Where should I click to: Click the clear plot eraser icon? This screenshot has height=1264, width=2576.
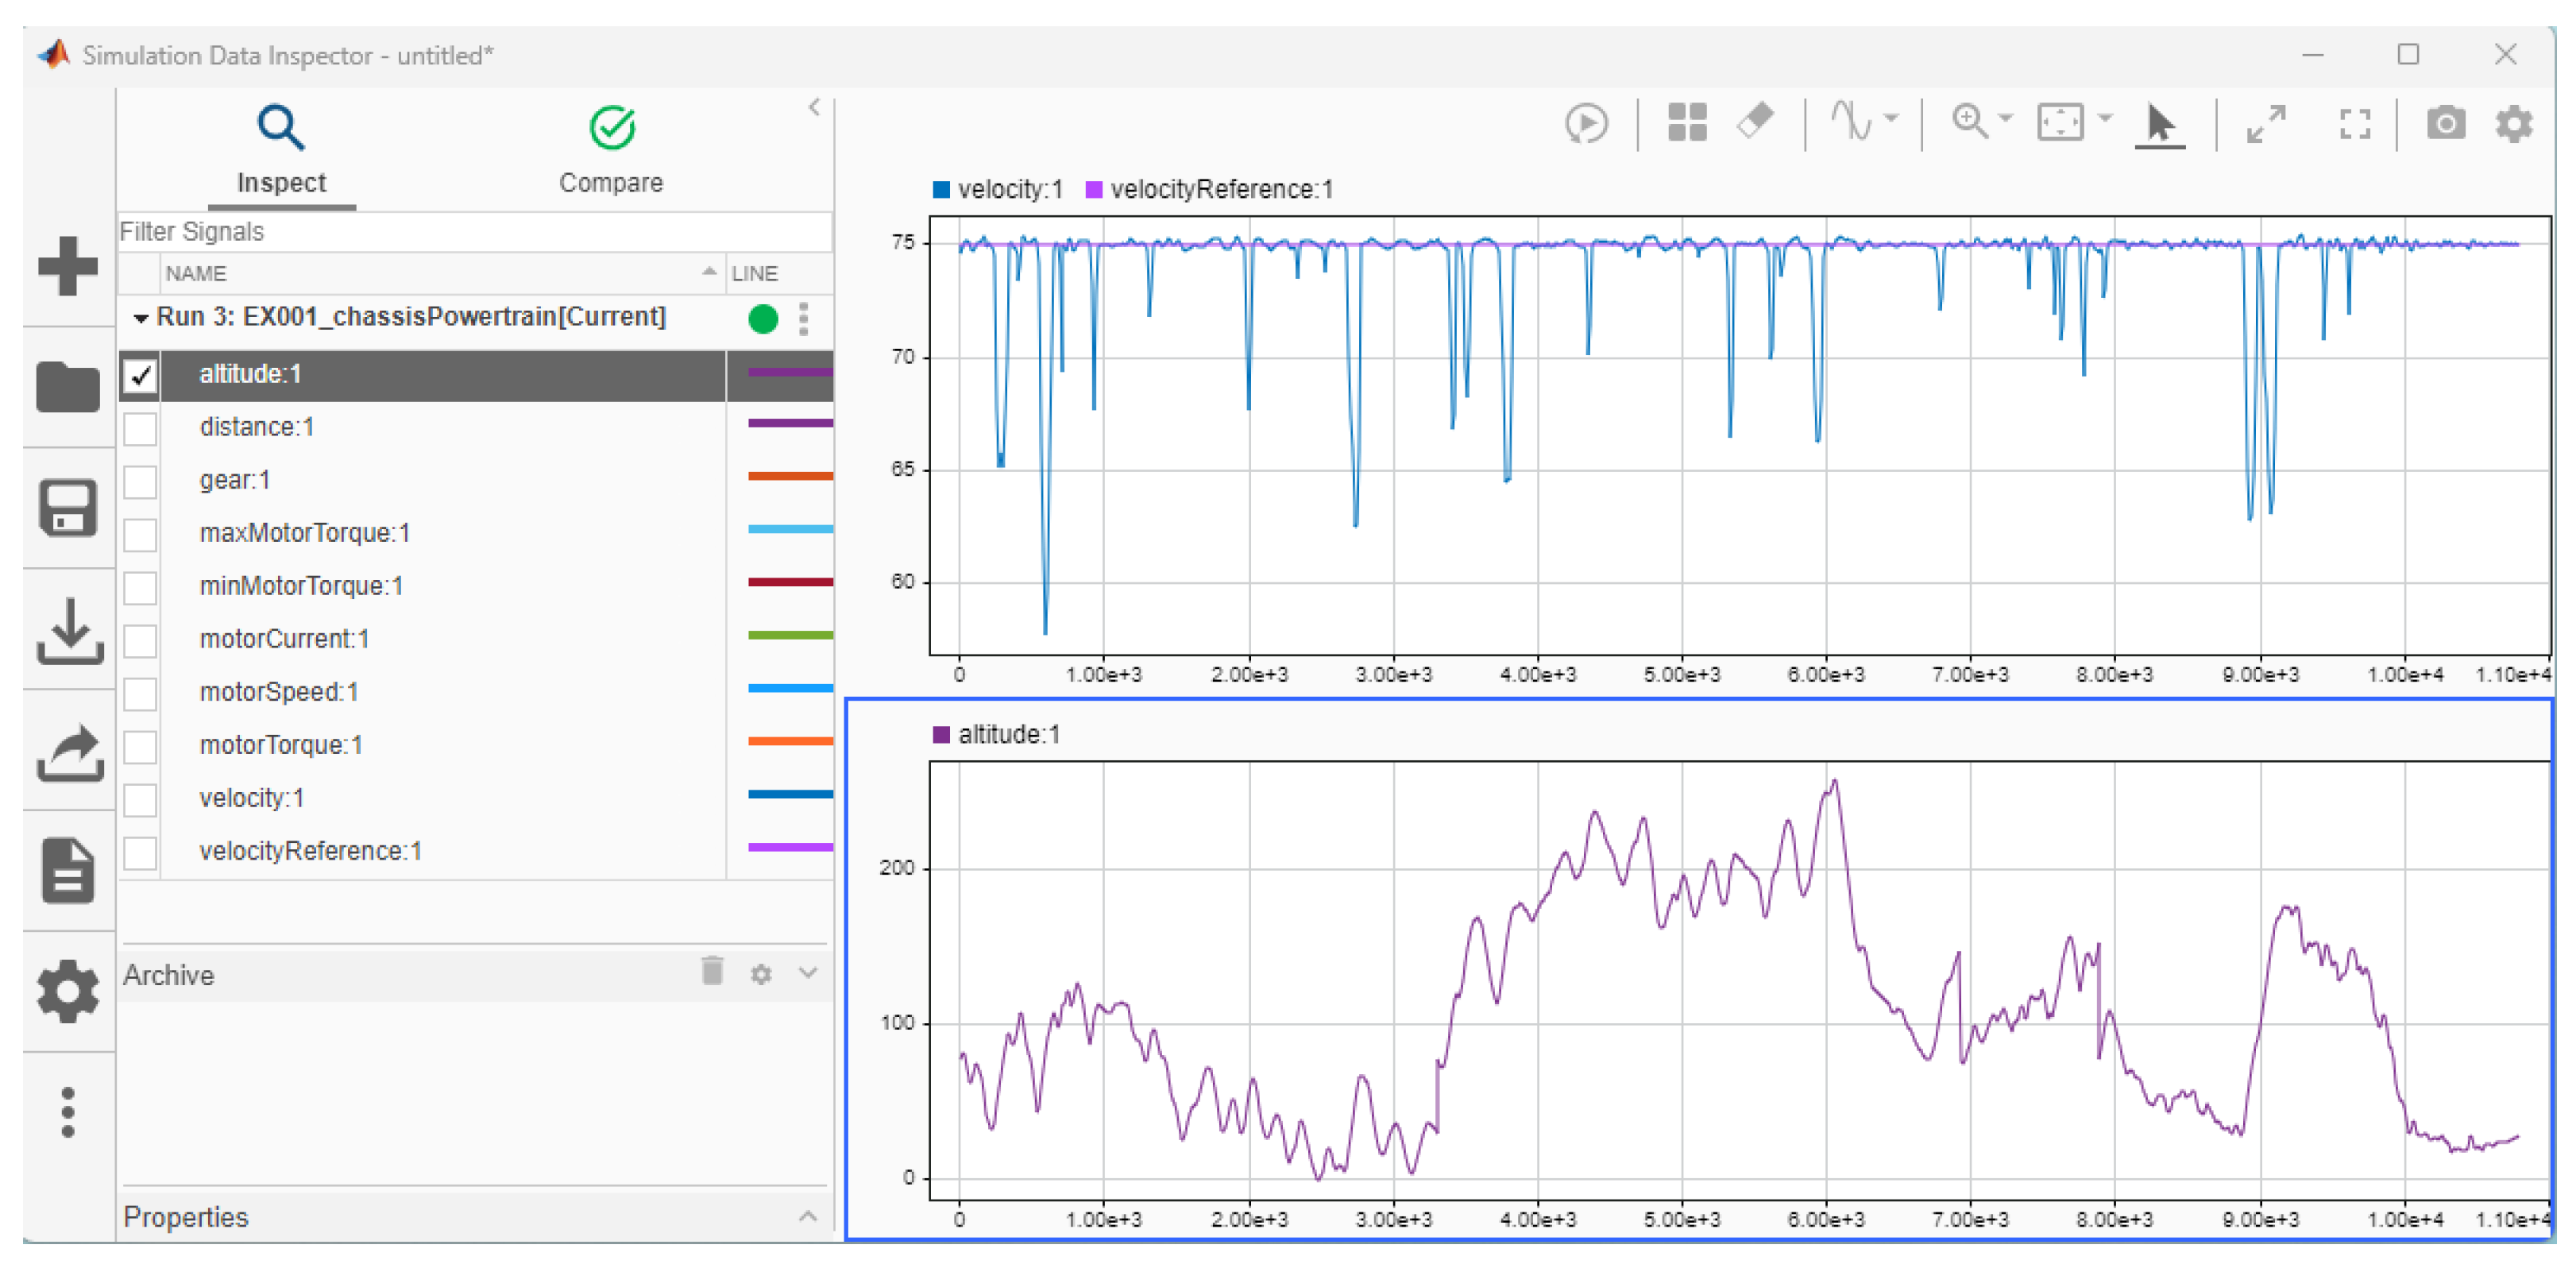(1755, 122)
